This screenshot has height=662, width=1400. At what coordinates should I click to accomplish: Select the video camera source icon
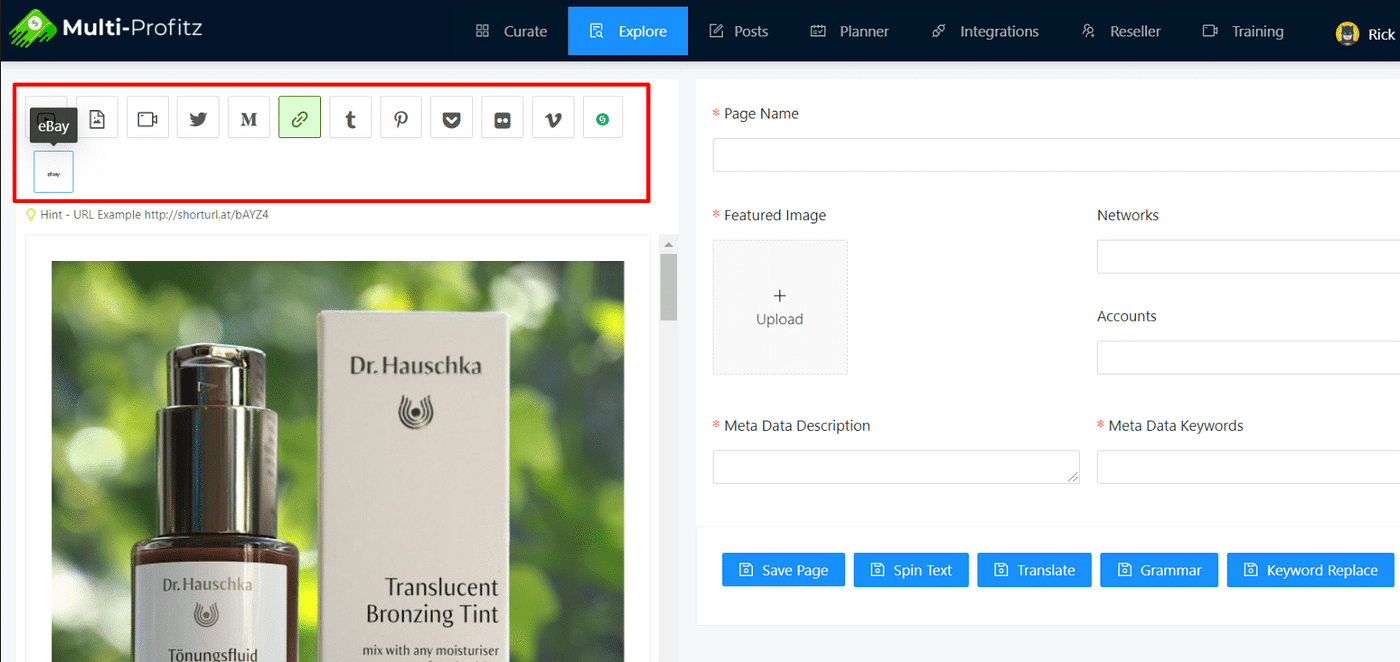[x=148, y=118]
